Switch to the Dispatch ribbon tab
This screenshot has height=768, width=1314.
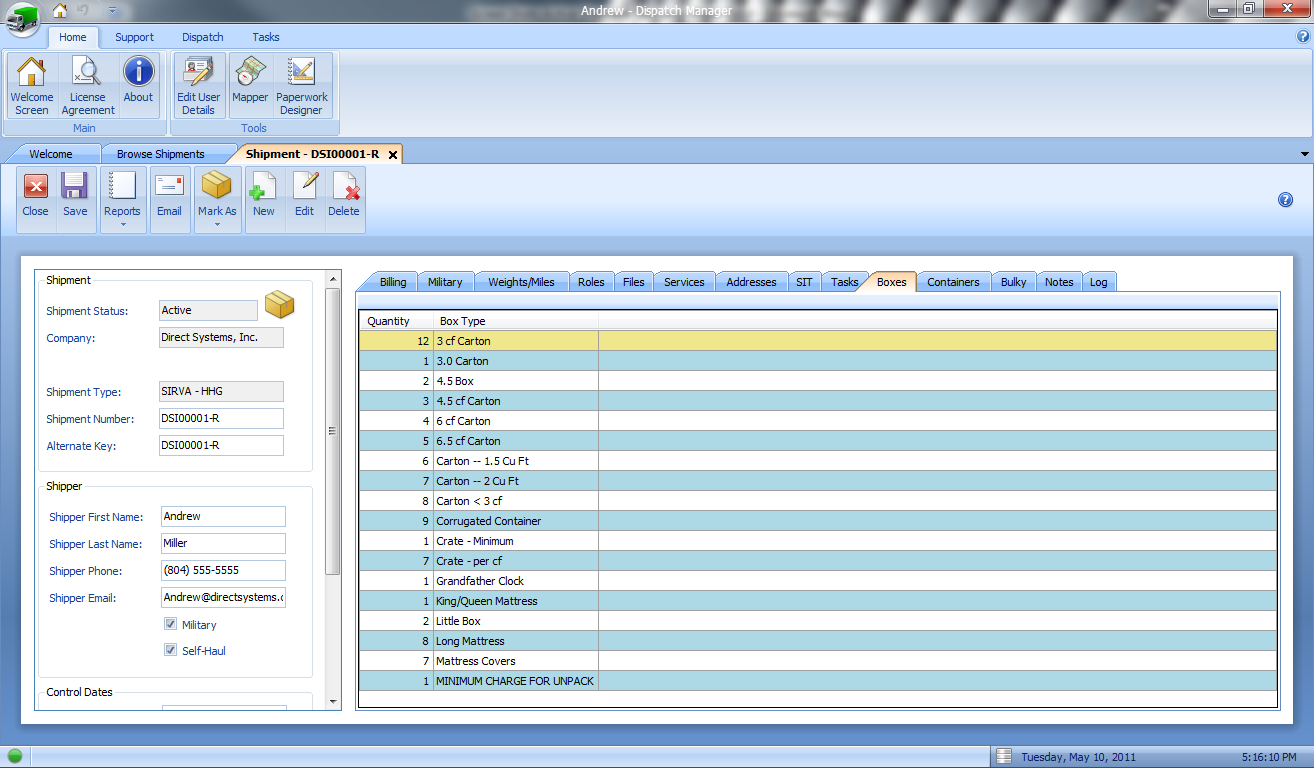tap(202, 37)
